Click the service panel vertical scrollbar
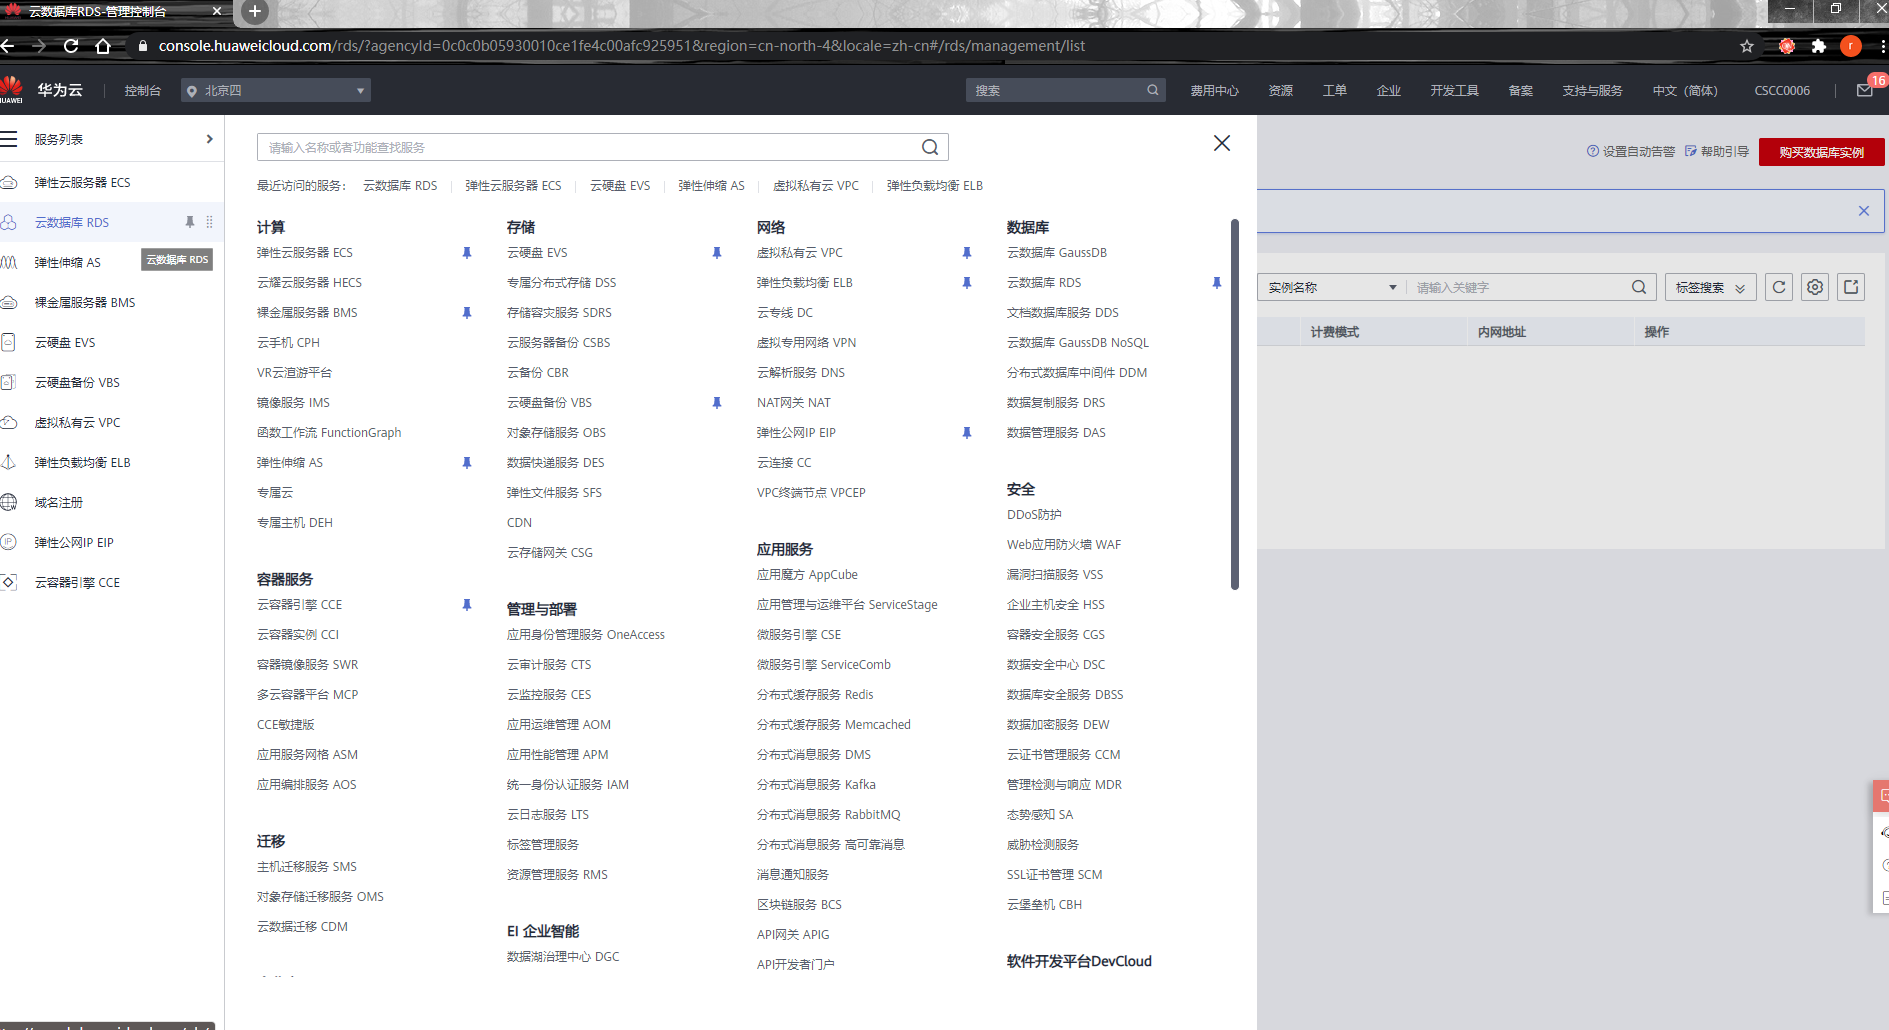 pyautogui.click(x=1235, y=404)
